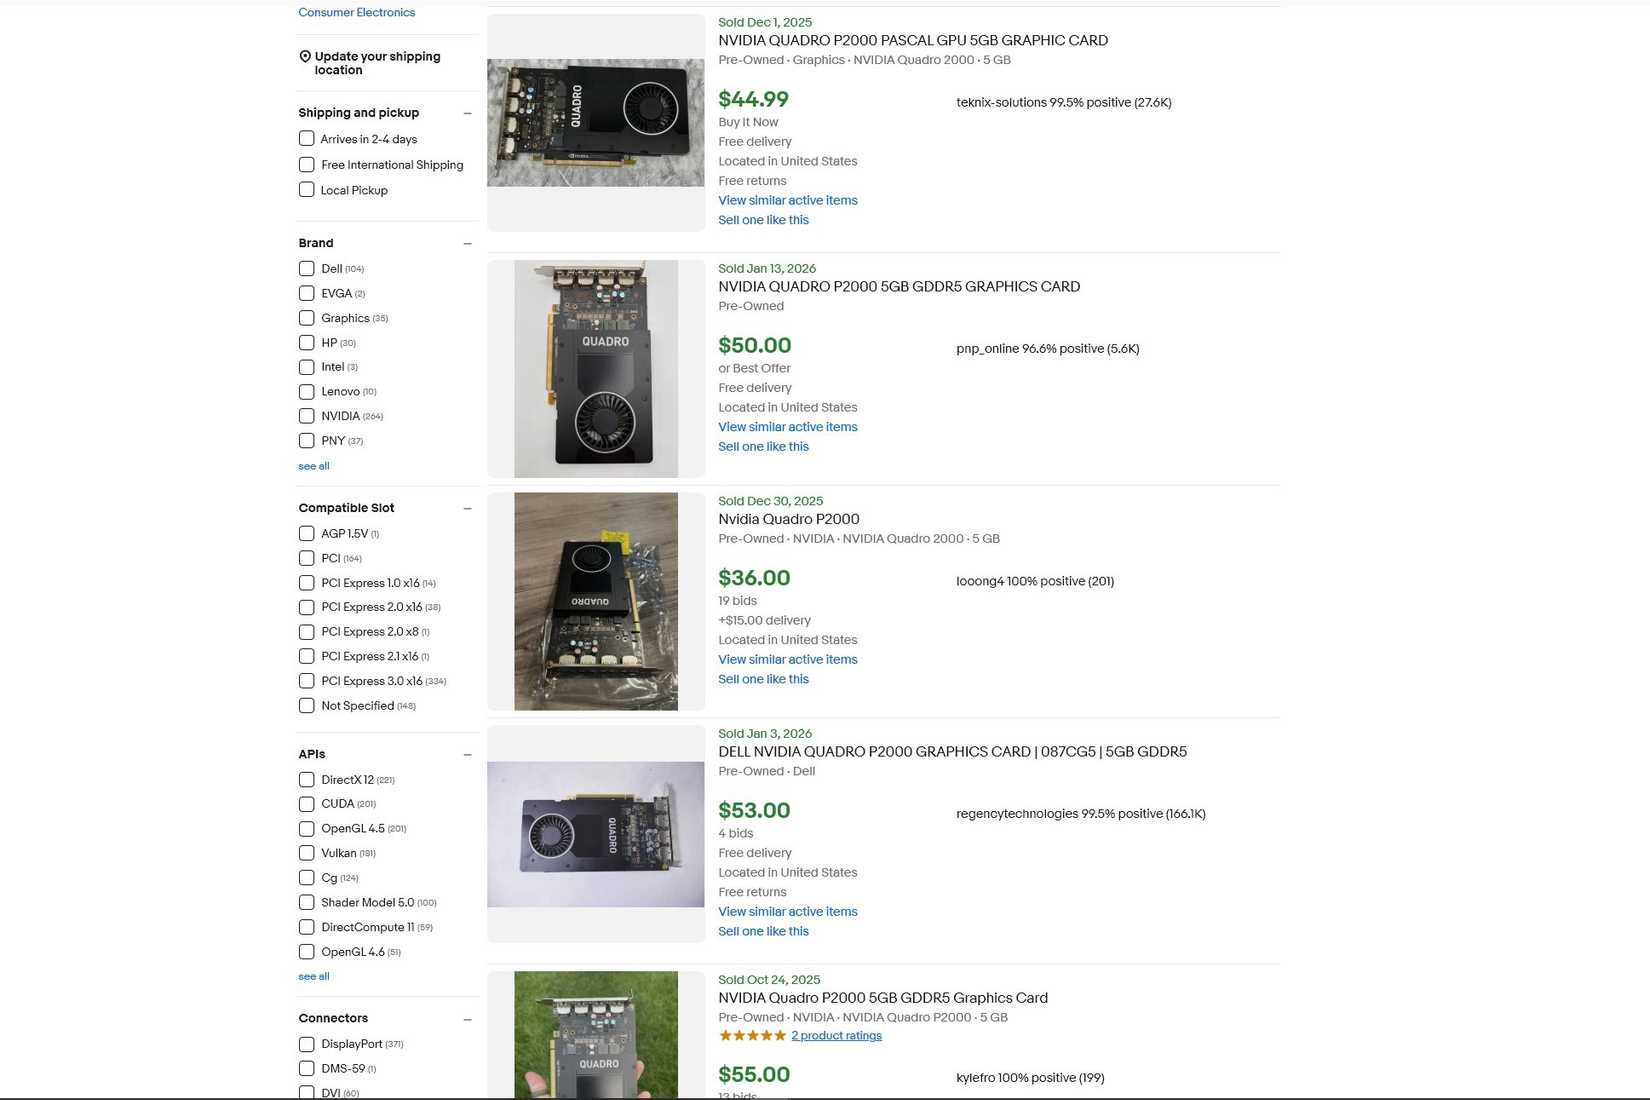Check the Free International Shipping option
The height and width of the screenshot is (1100, 1650).
pyautogui.click(x=307, y=164)
